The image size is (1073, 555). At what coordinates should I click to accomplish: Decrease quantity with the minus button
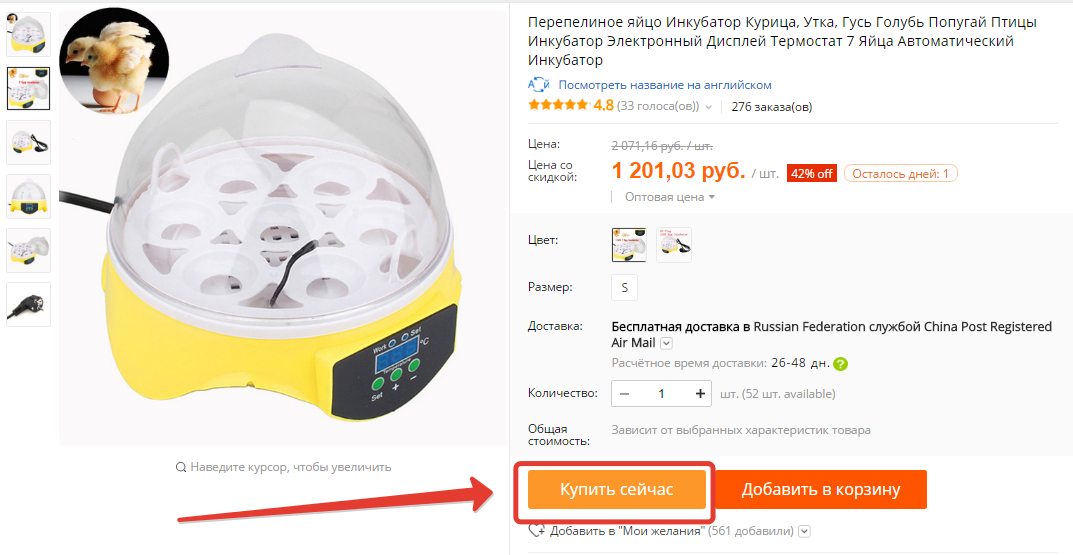pyautogui.click(x=625, y=393)
